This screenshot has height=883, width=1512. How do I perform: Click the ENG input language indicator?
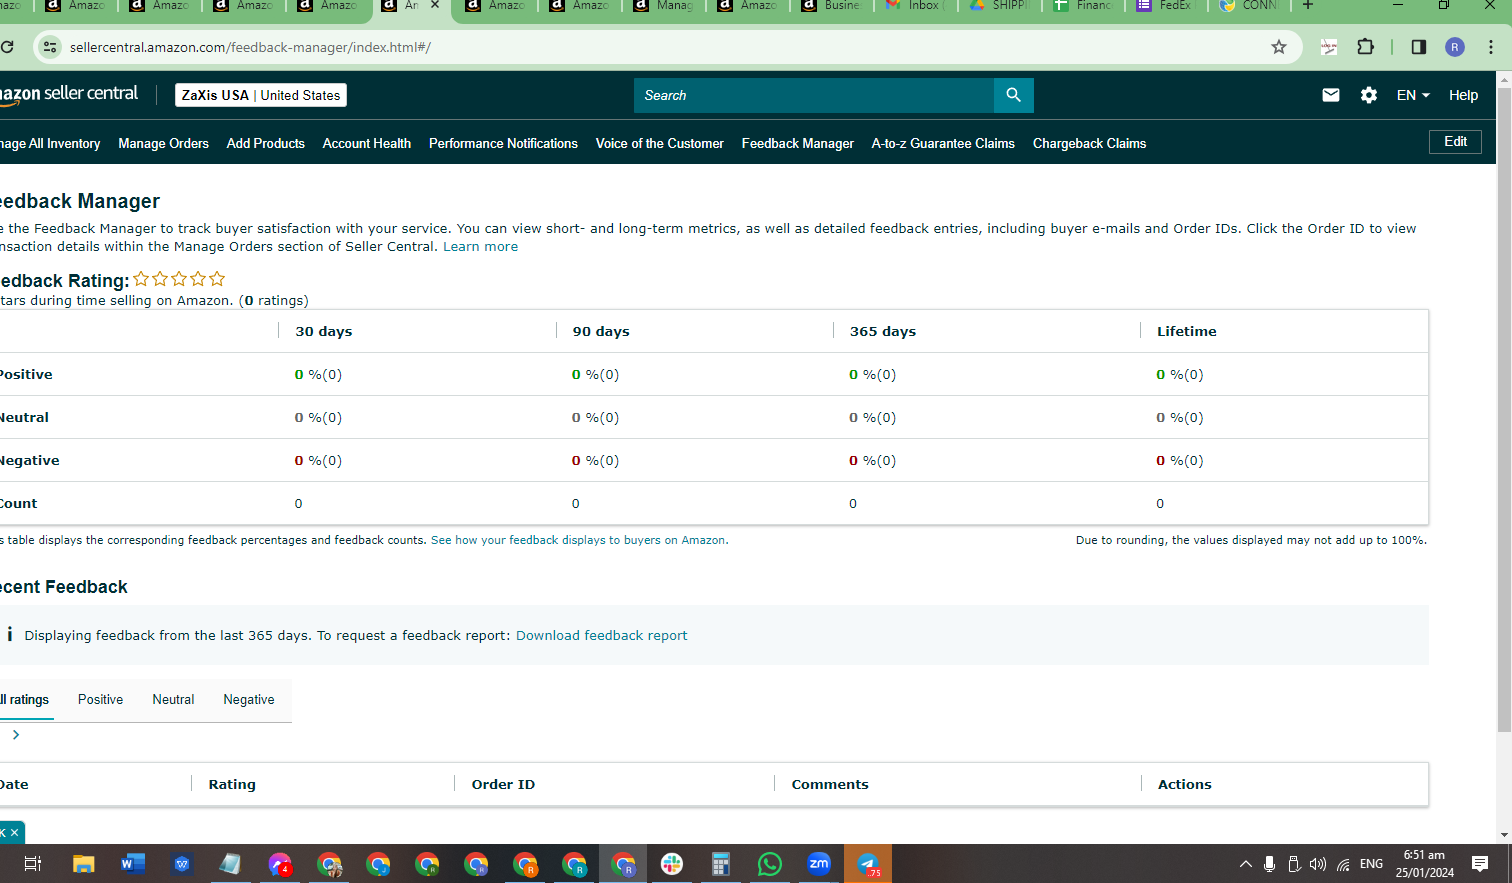click(1372, 864)
